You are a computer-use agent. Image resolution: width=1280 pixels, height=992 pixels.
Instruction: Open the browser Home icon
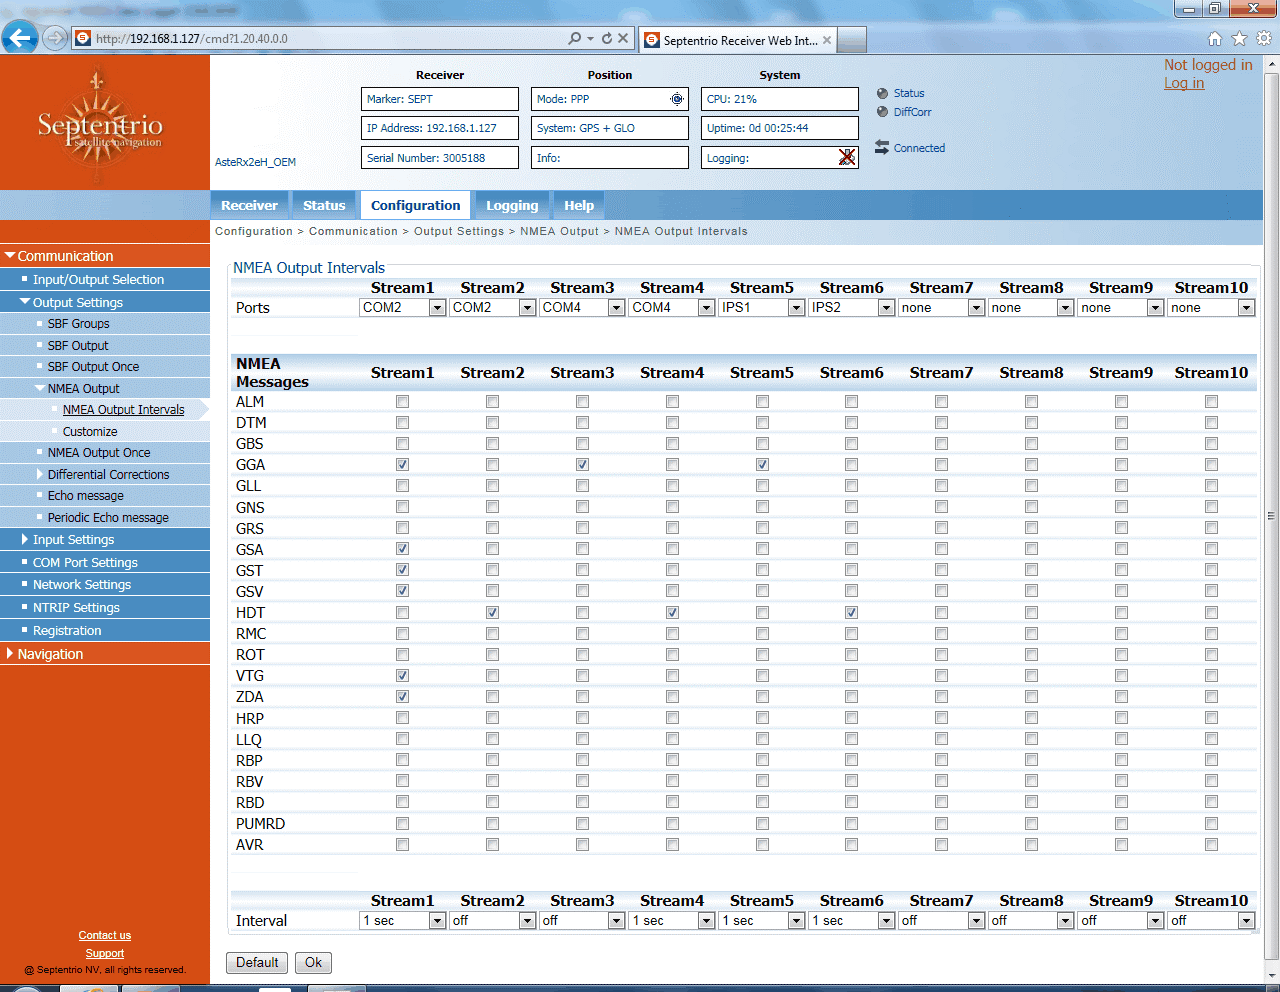pyautogui.click(x=1214, y=38)
